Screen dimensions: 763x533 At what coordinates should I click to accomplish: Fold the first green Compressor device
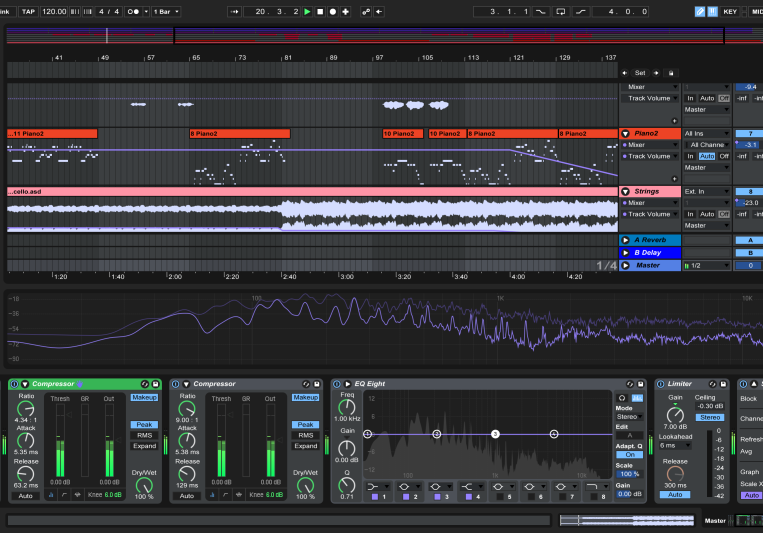[25, 384]
